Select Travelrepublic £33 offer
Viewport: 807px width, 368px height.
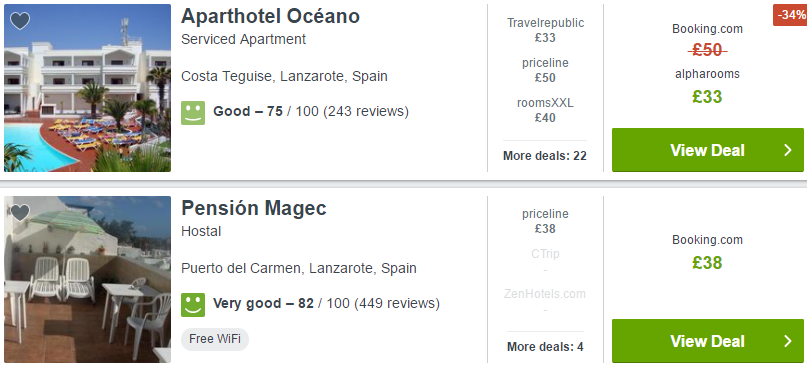545,30
